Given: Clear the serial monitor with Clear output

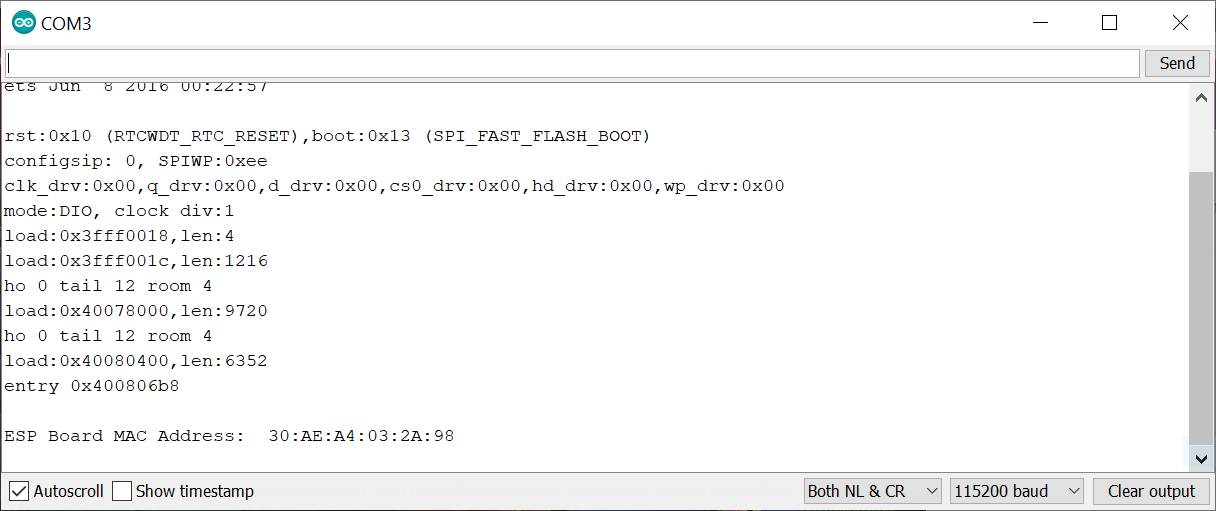Looking at the screenshot, I should [x=1151, y=491].
